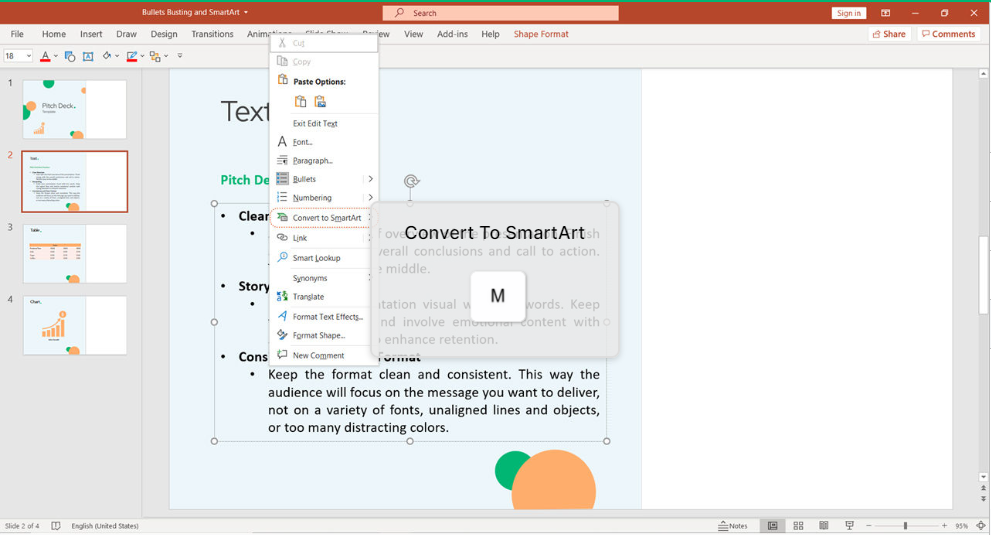Toggle Normal view button in status bar
991x535 pixels.
click(x=772, y=525)
